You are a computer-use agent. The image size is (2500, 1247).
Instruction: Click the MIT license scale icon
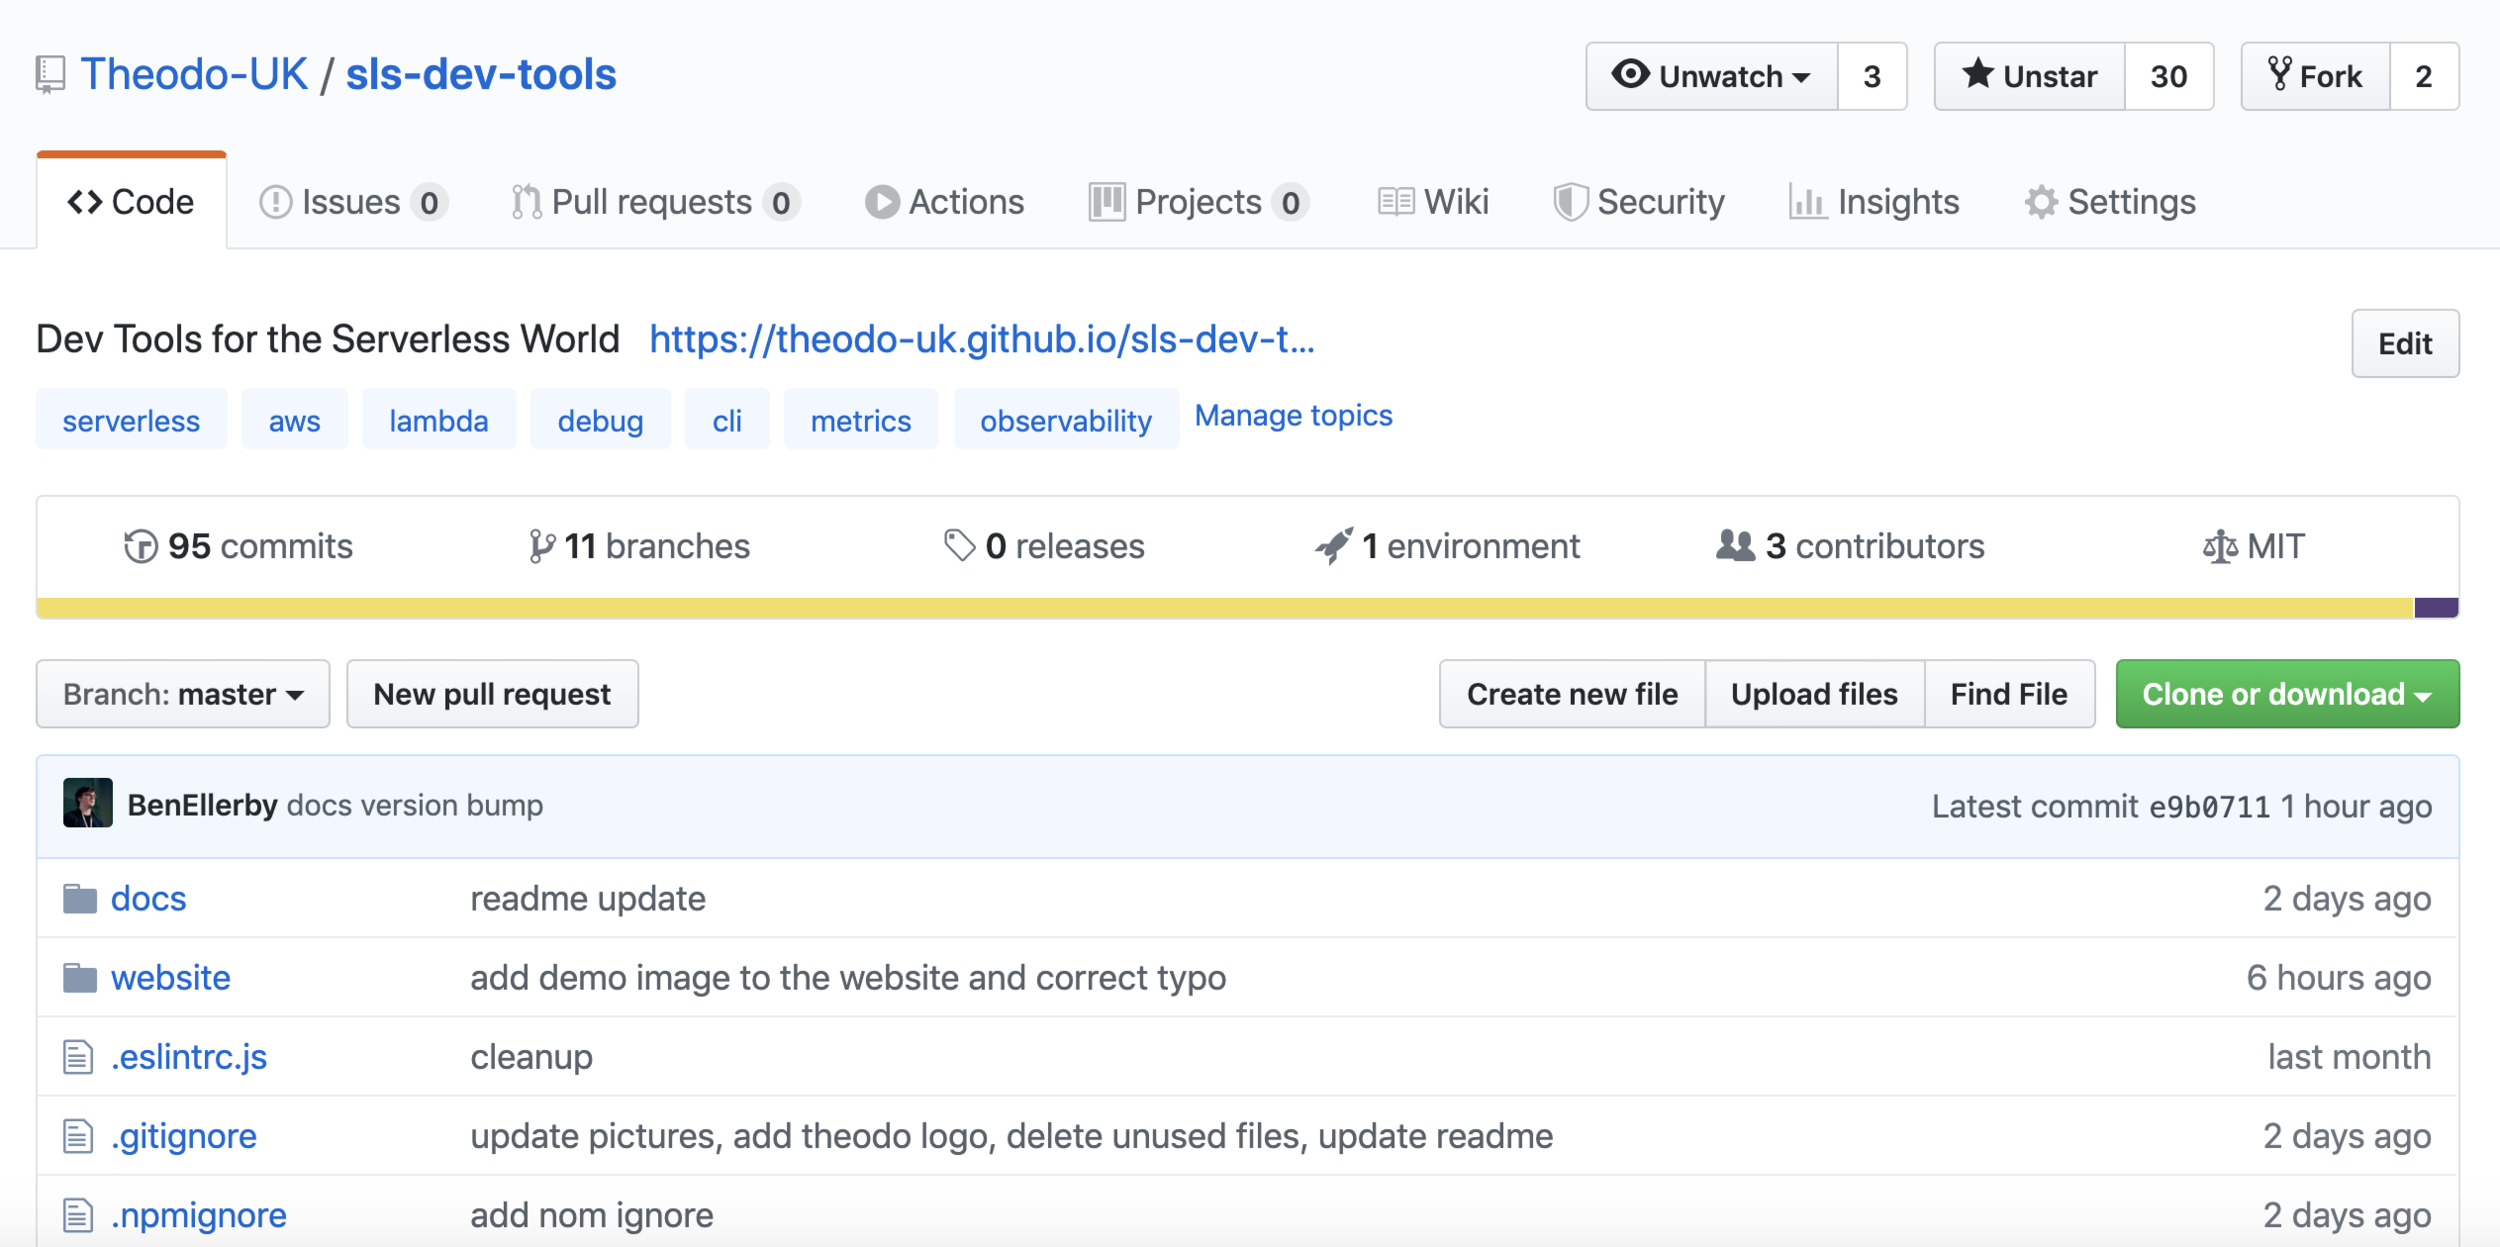coord(2219,547)
